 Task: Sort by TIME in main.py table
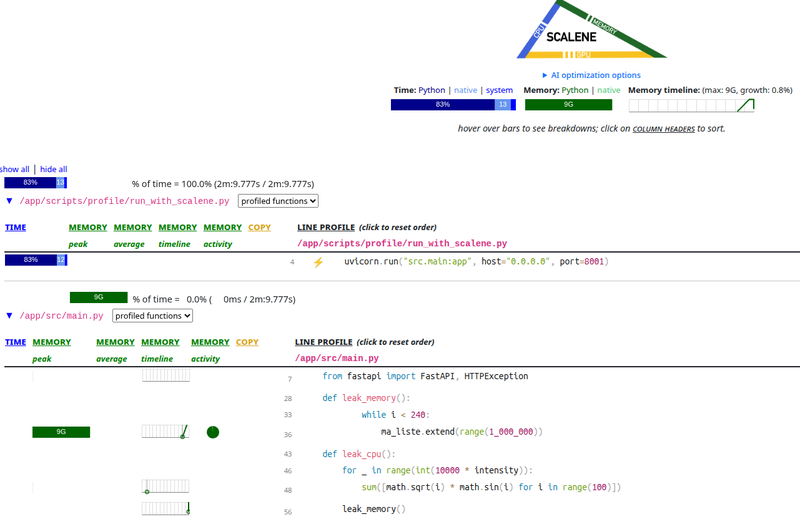[15, 342]
